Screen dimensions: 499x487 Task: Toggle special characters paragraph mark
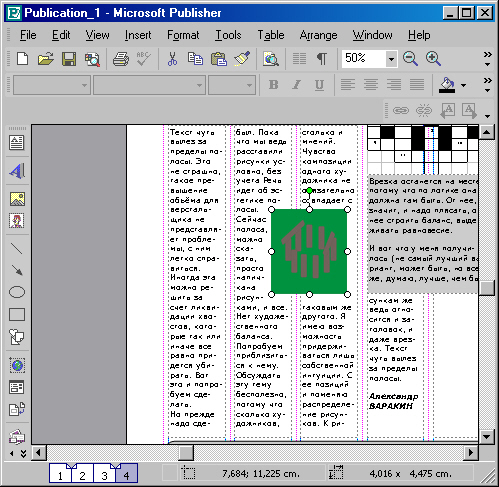click(322, 59)
